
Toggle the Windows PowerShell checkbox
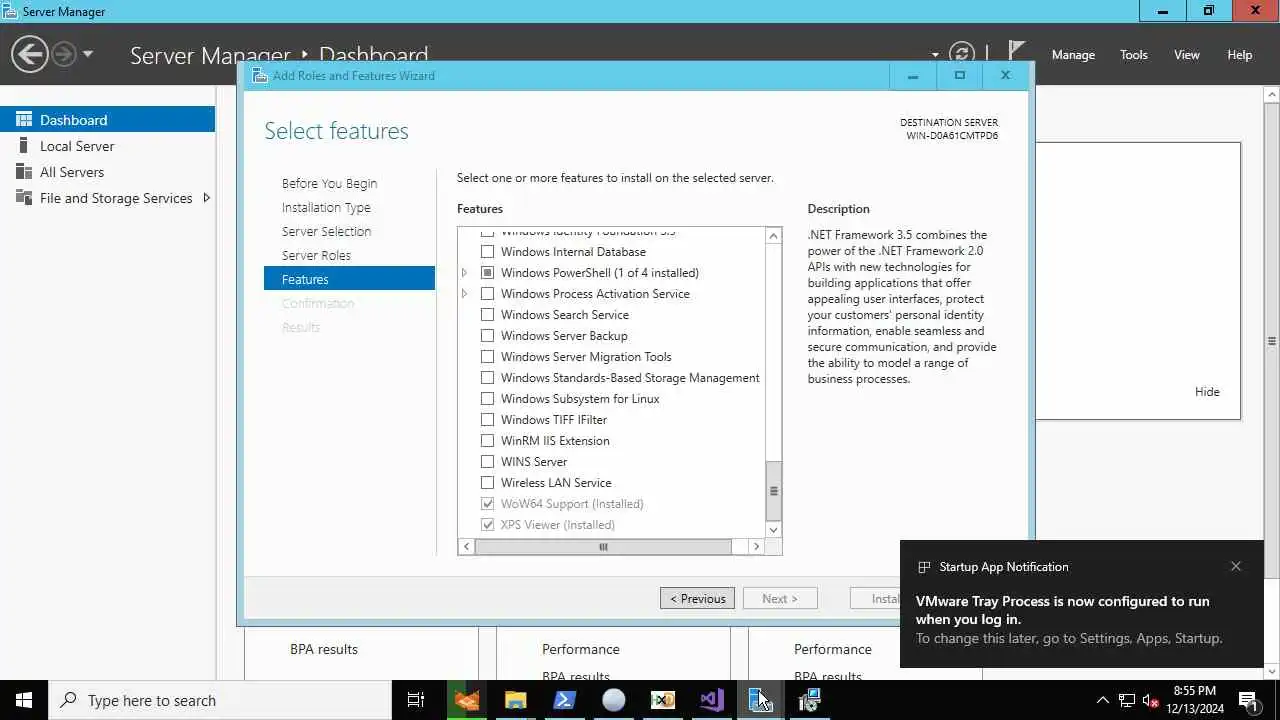click(488, 273)
